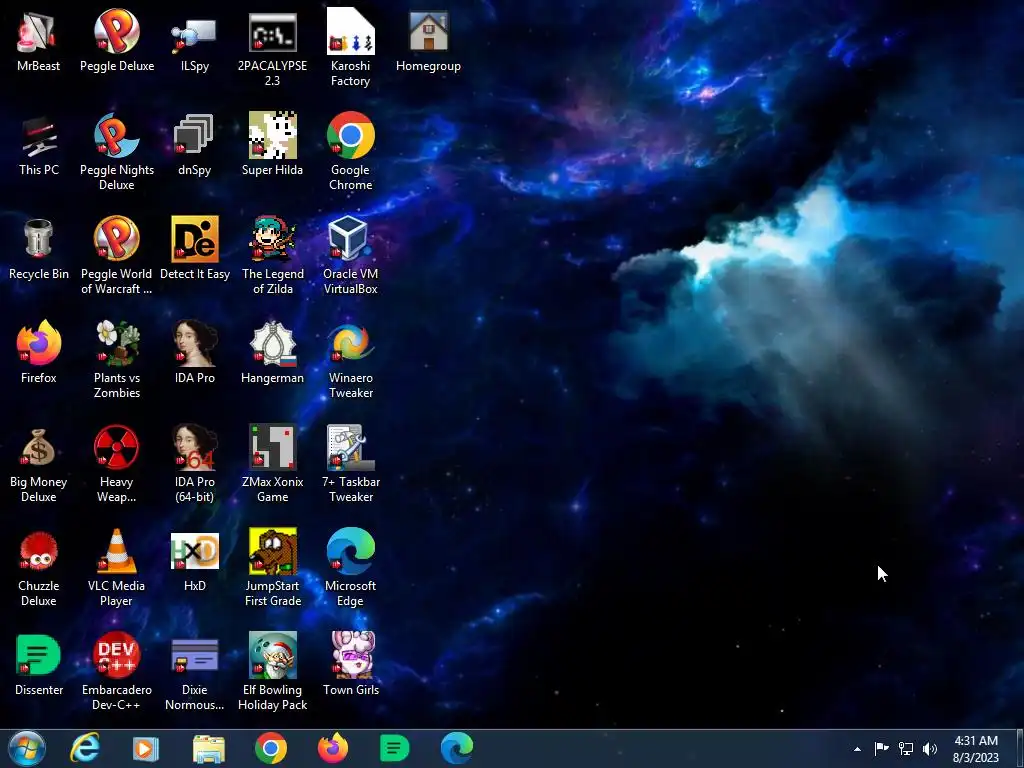Open Dissenter from the taskbar

coord(394,748)
